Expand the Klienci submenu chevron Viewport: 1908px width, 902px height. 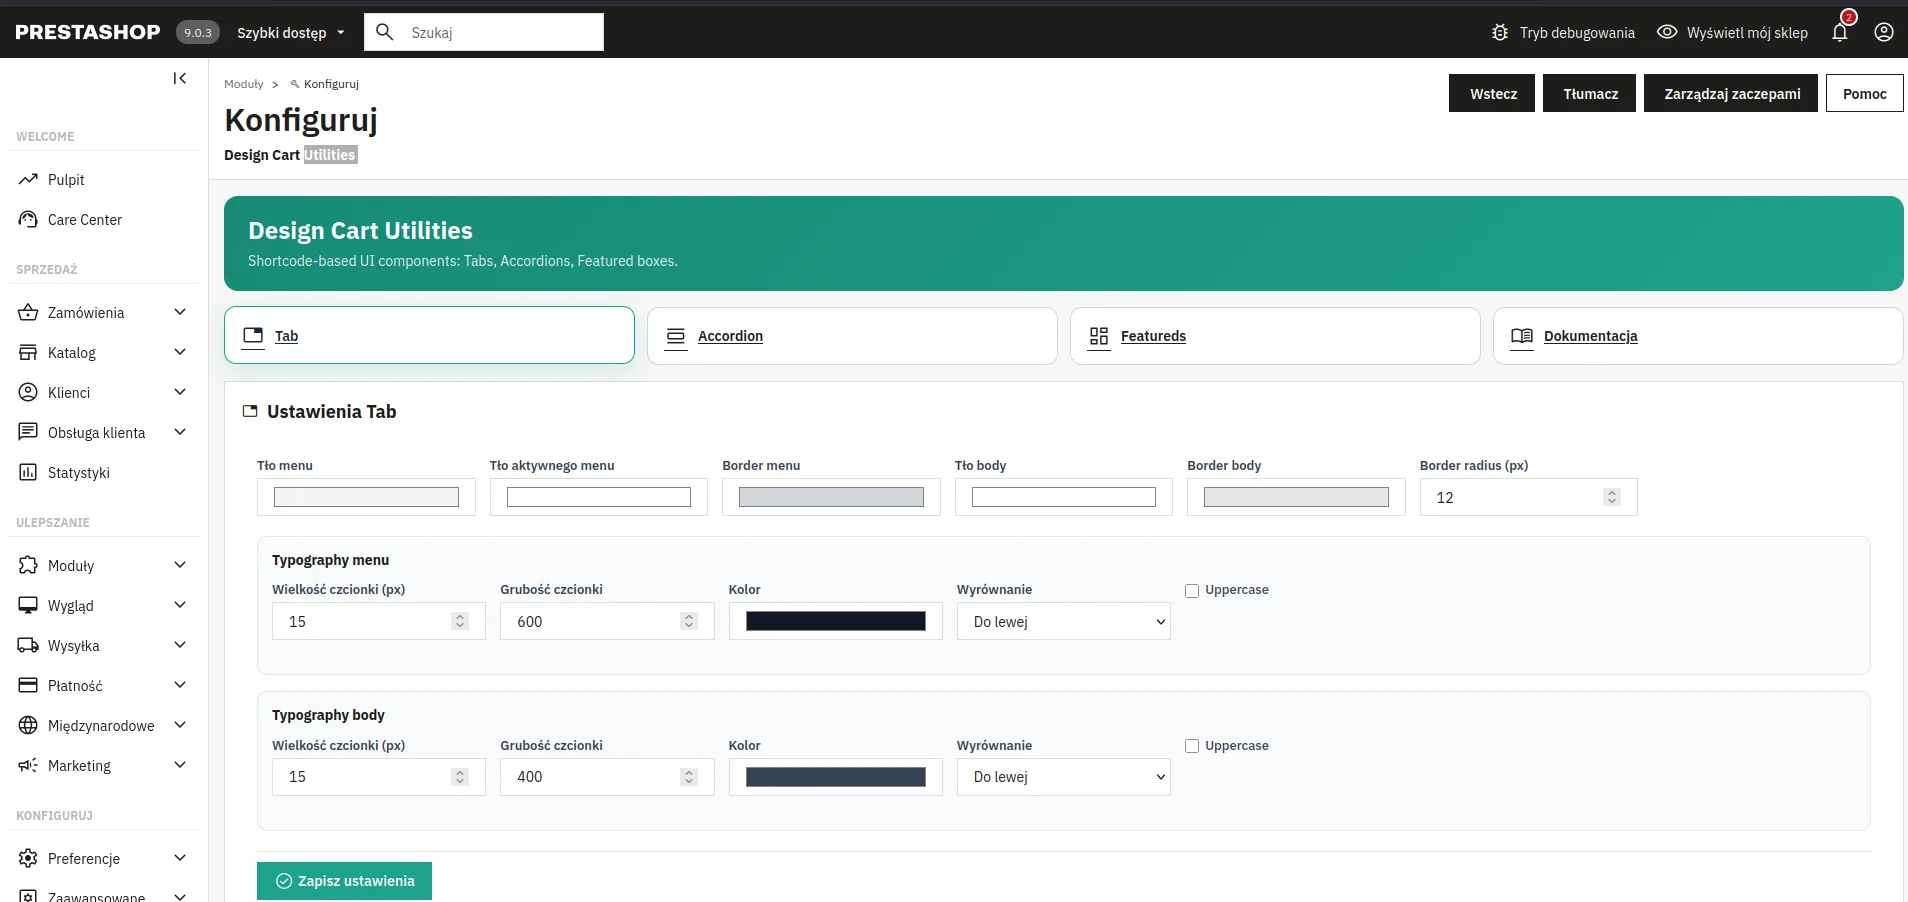180,392
